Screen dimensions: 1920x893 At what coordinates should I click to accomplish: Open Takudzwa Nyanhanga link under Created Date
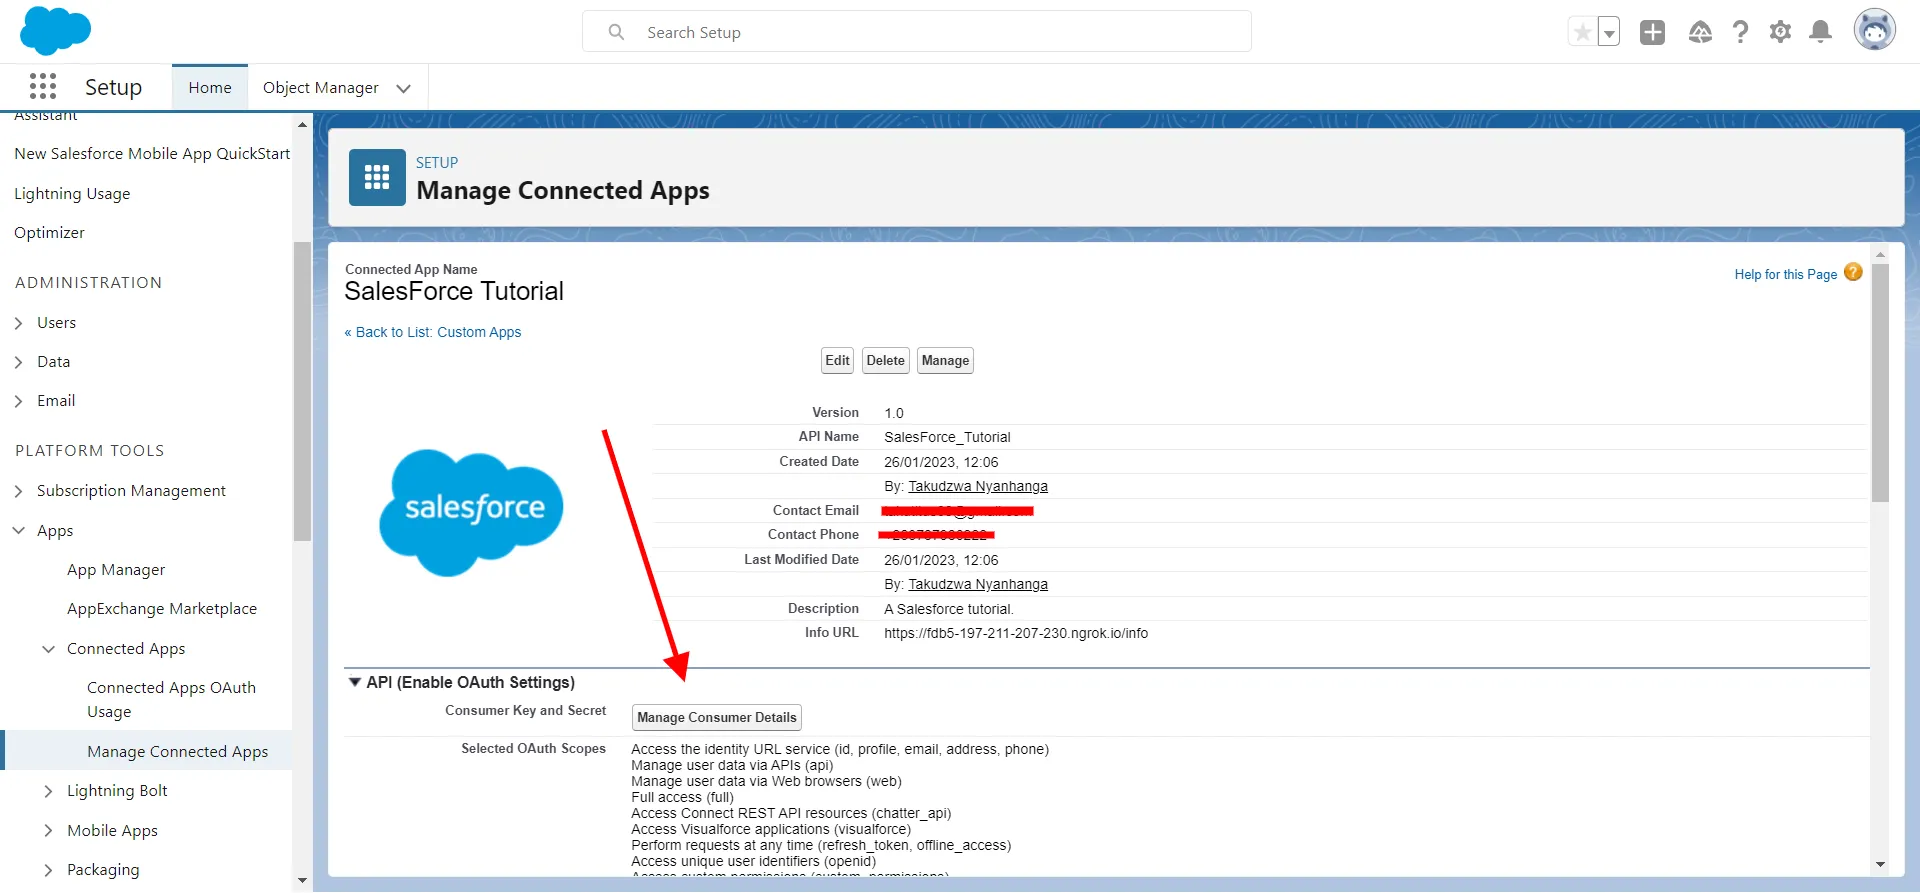(x=978, y=486)
